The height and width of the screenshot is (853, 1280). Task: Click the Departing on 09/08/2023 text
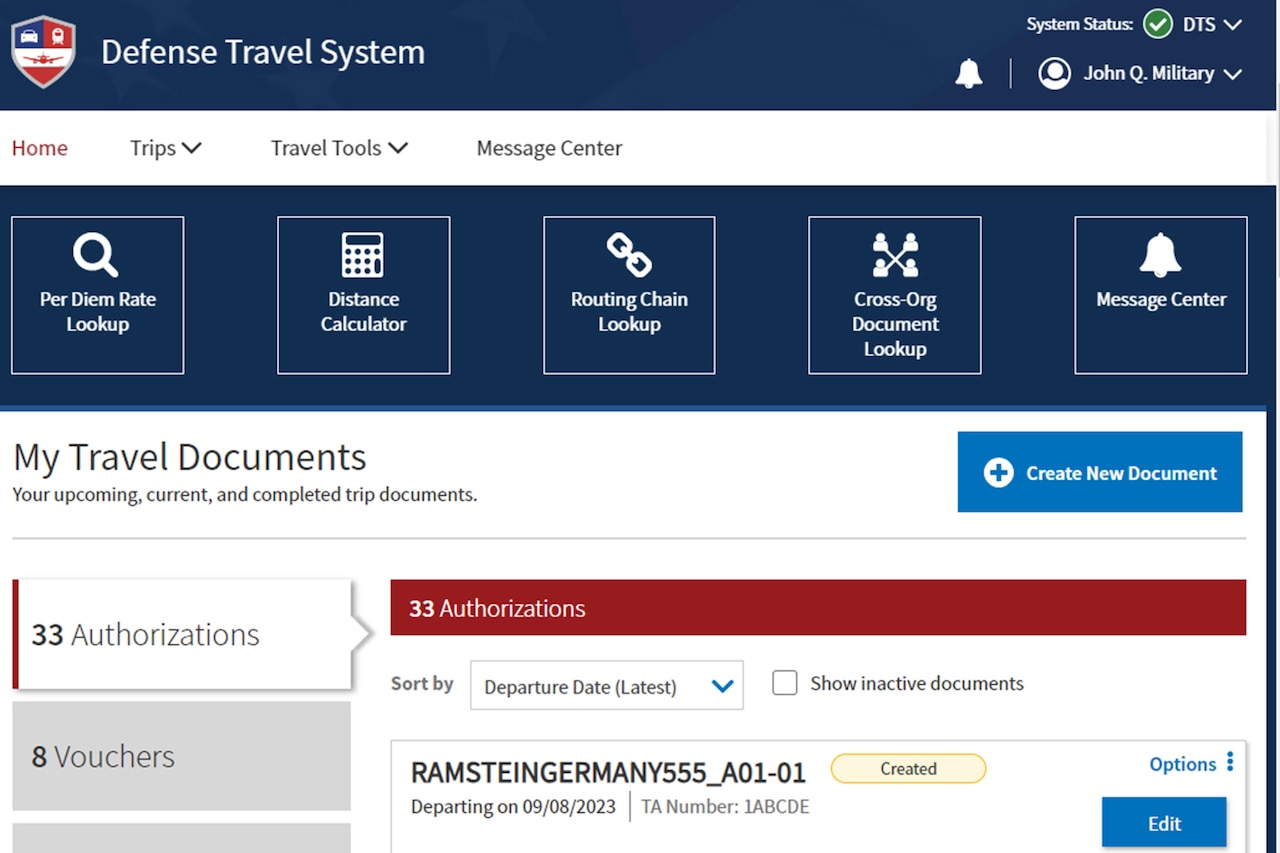click(513, 806)
